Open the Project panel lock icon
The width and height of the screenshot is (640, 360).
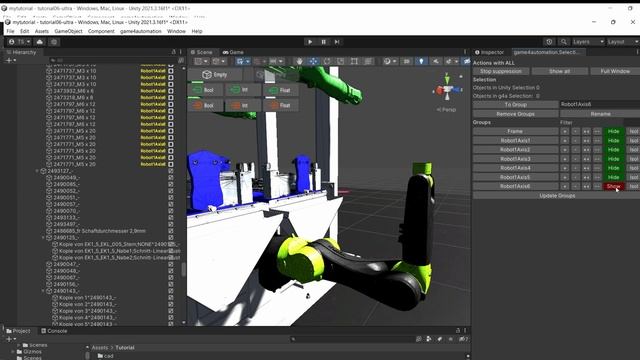(458, 331)
